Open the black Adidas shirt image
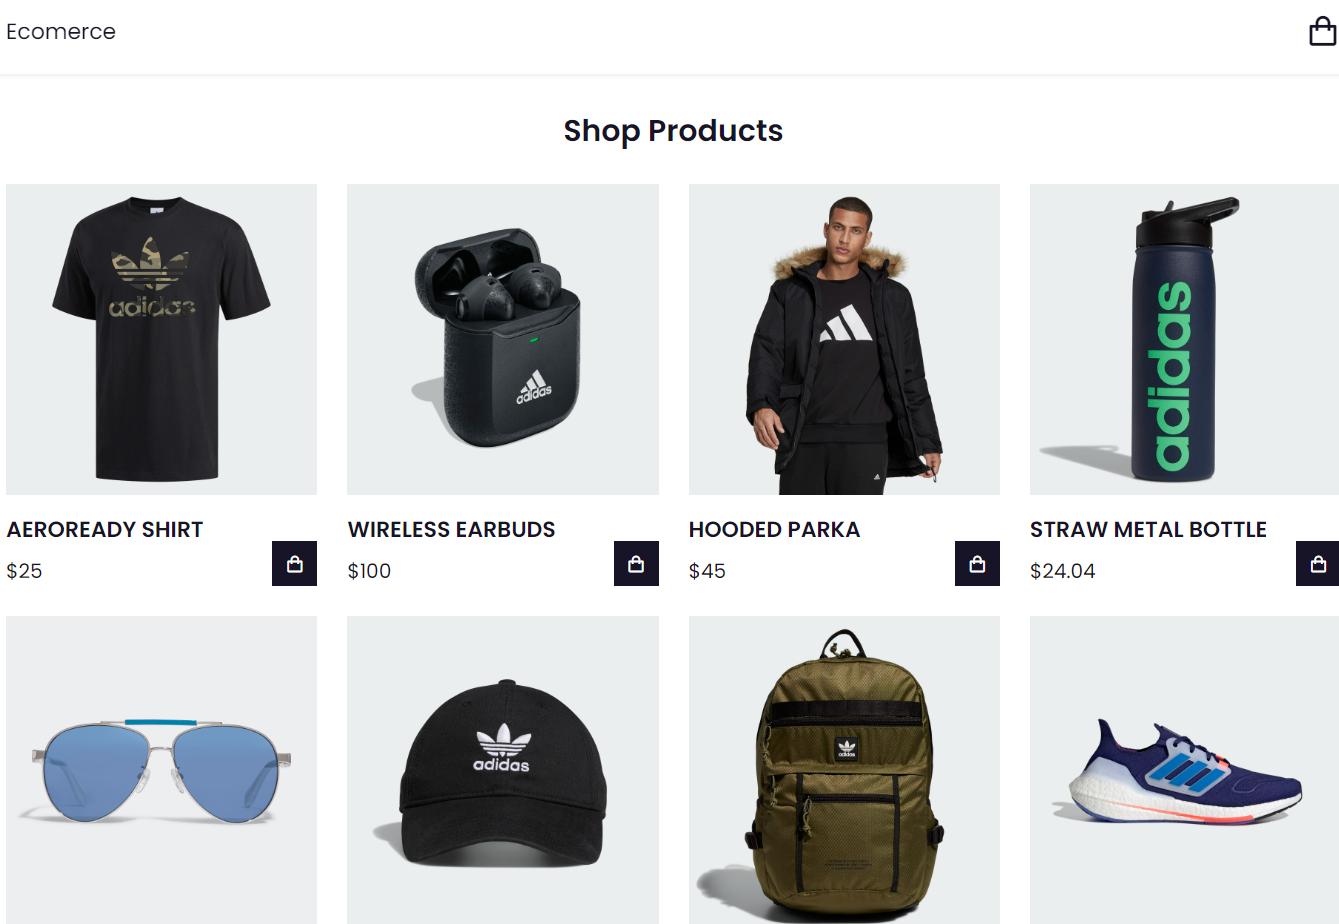 161,339
